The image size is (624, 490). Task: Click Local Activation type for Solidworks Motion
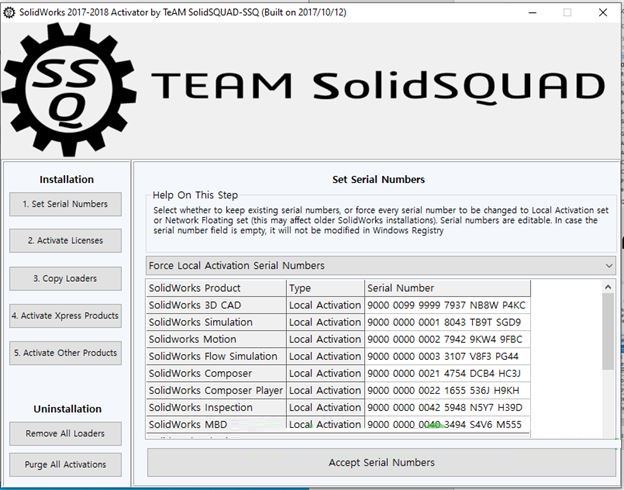click(325, 340)
